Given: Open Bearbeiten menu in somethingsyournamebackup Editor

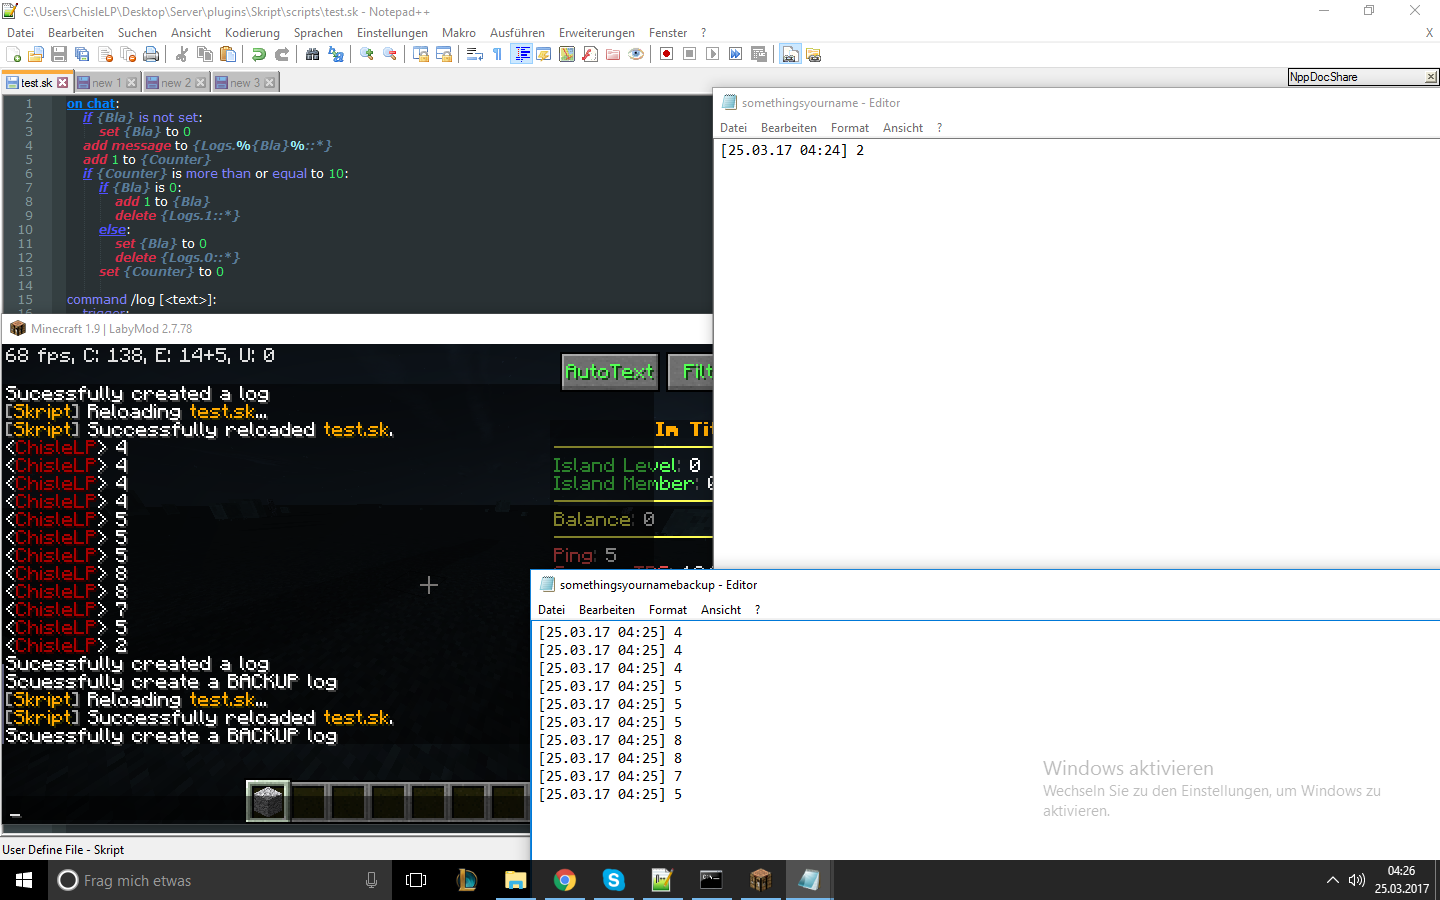Looking at the screenshot, I should pos(607,610).
